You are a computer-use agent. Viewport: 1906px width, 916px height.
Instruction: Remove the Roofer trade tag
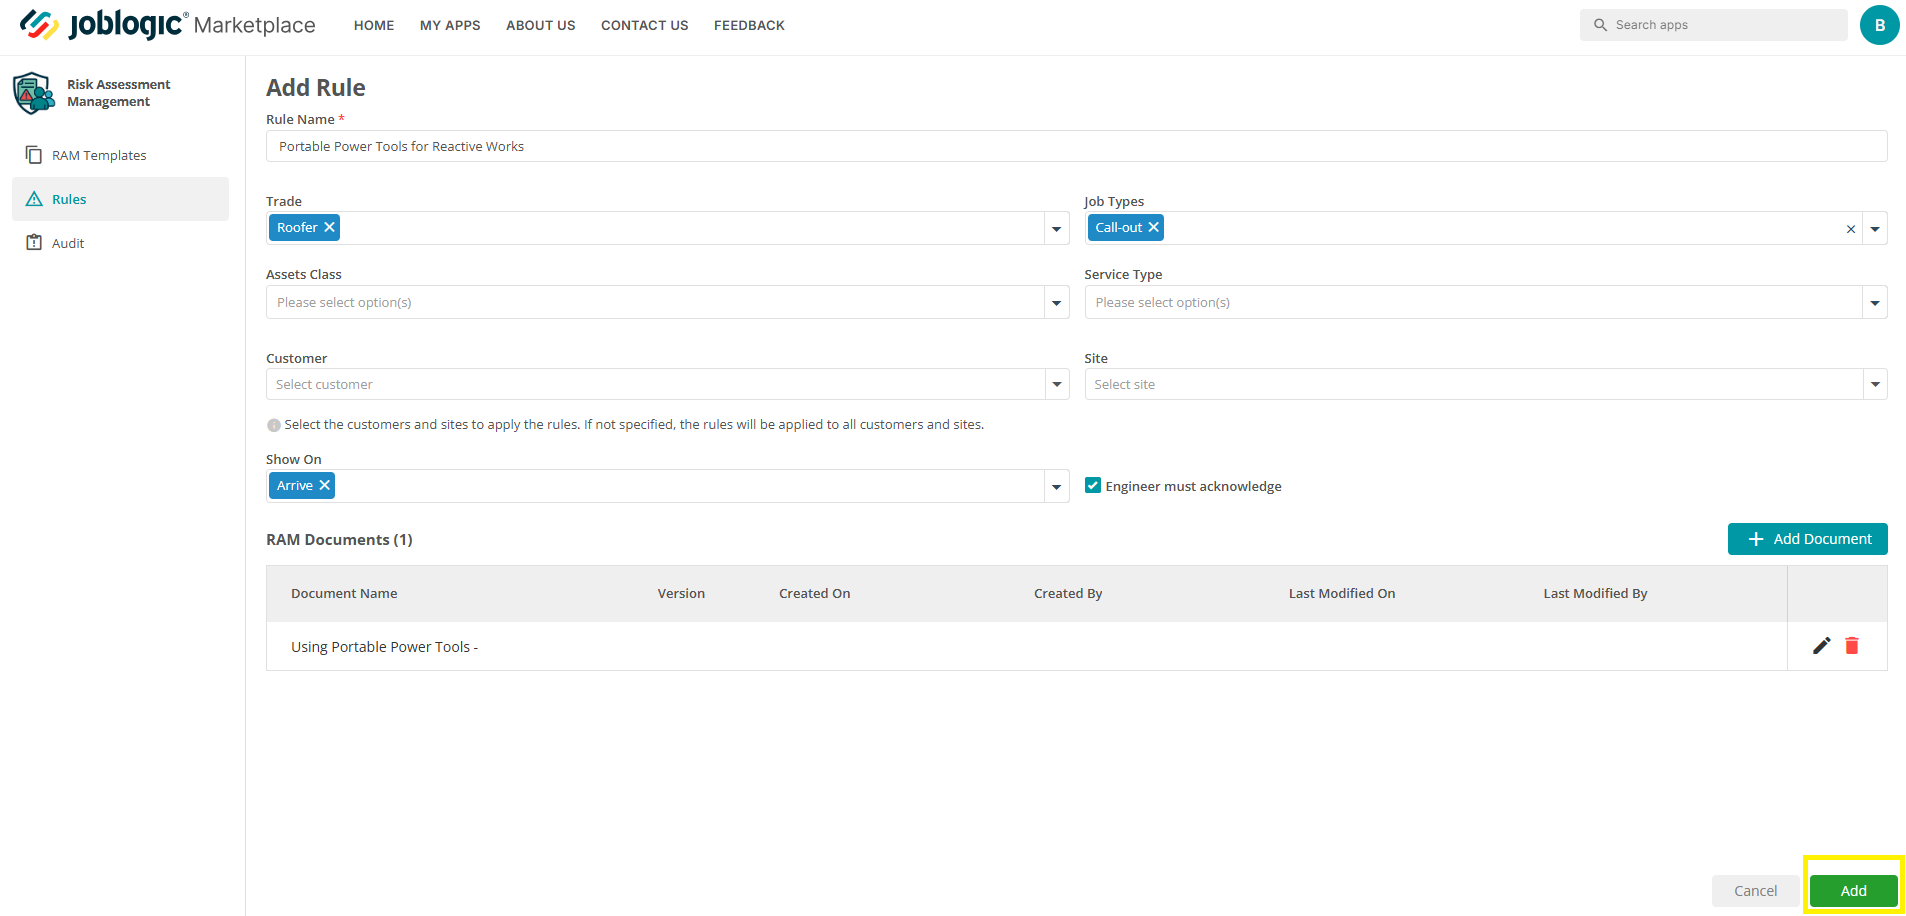(x=329, y=228)
